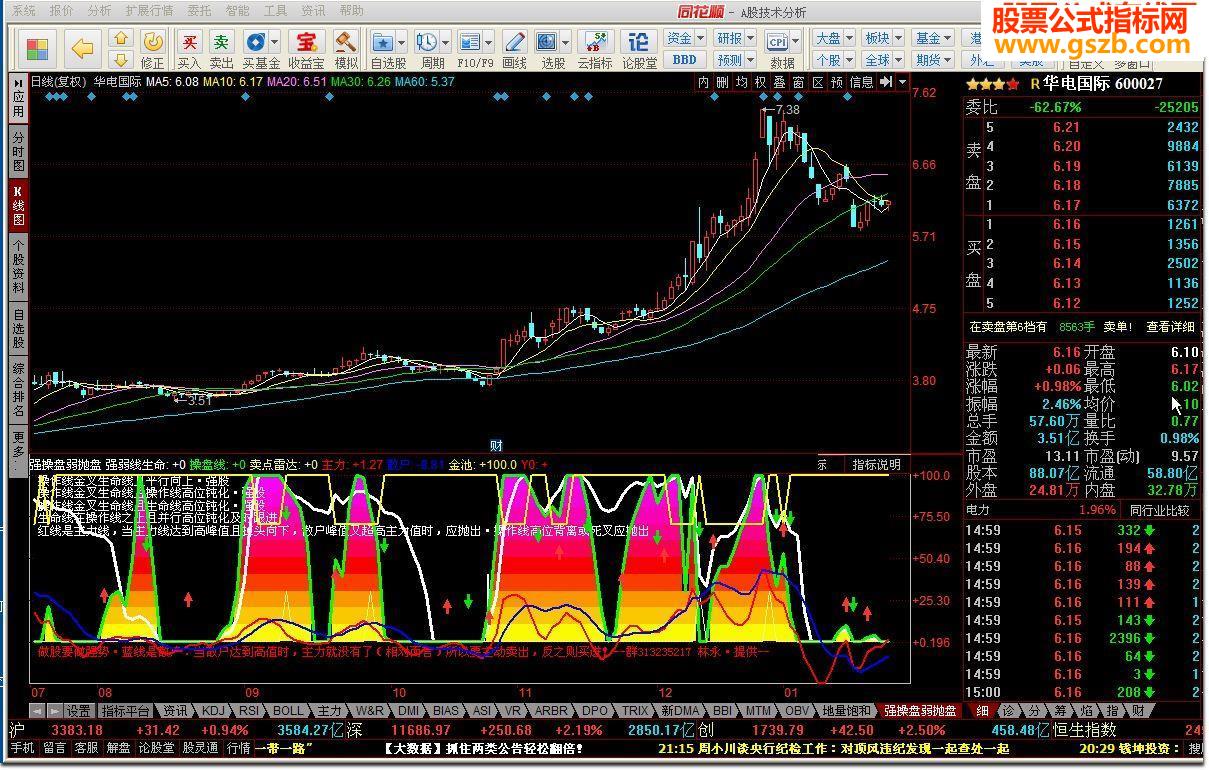Click the yellow up arrow icon

point(120,38)
